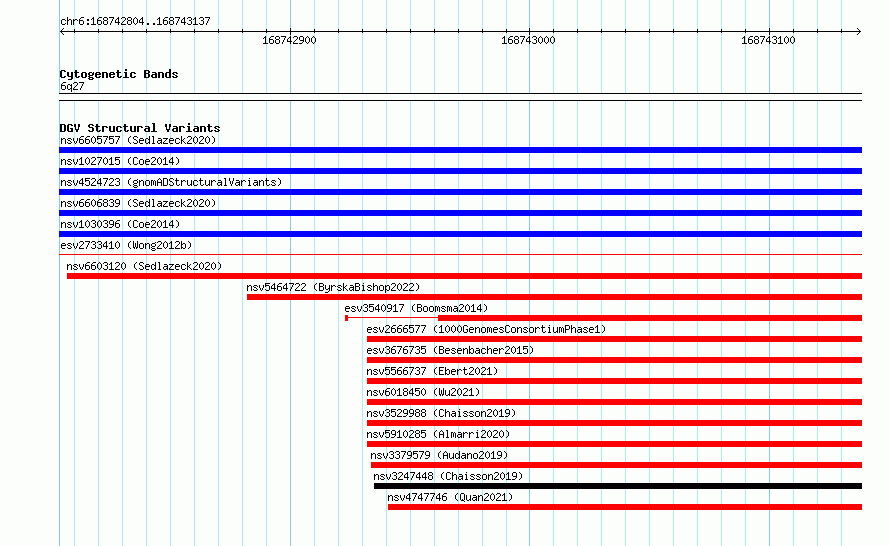
Task: Open nsv4524723 (gnomADStructuralVariants) variant
Action: point(171,182)
